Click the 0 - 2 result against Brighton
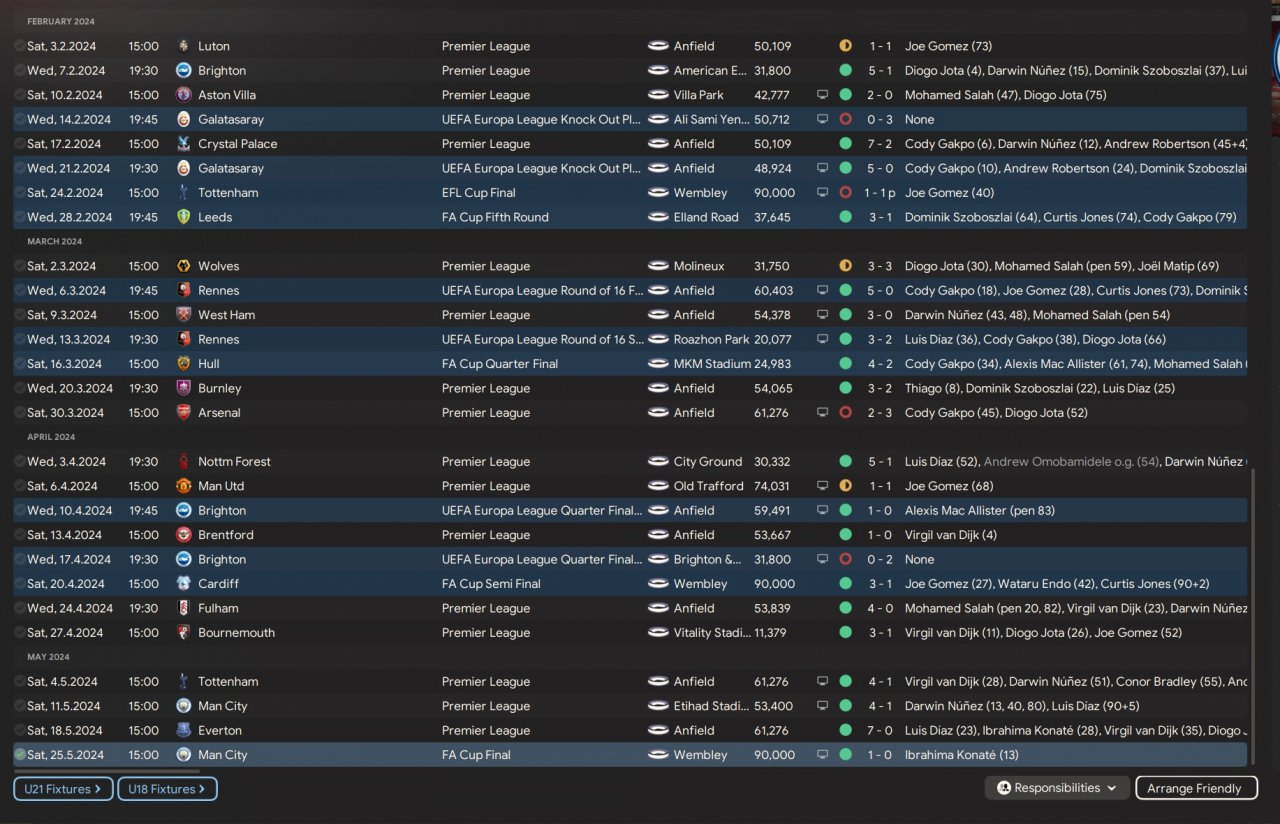 click(x=880, y=559)
